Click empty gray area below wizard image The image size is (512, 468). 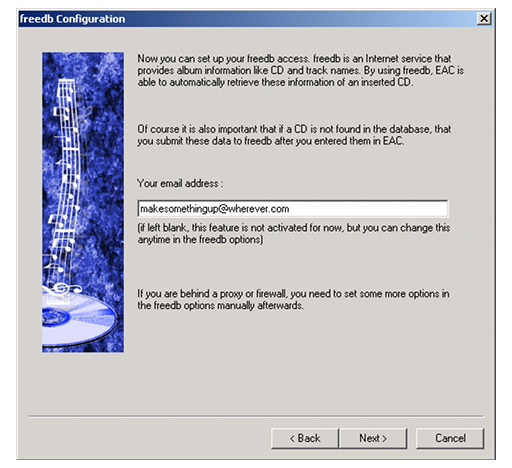[x=83, y=383]
